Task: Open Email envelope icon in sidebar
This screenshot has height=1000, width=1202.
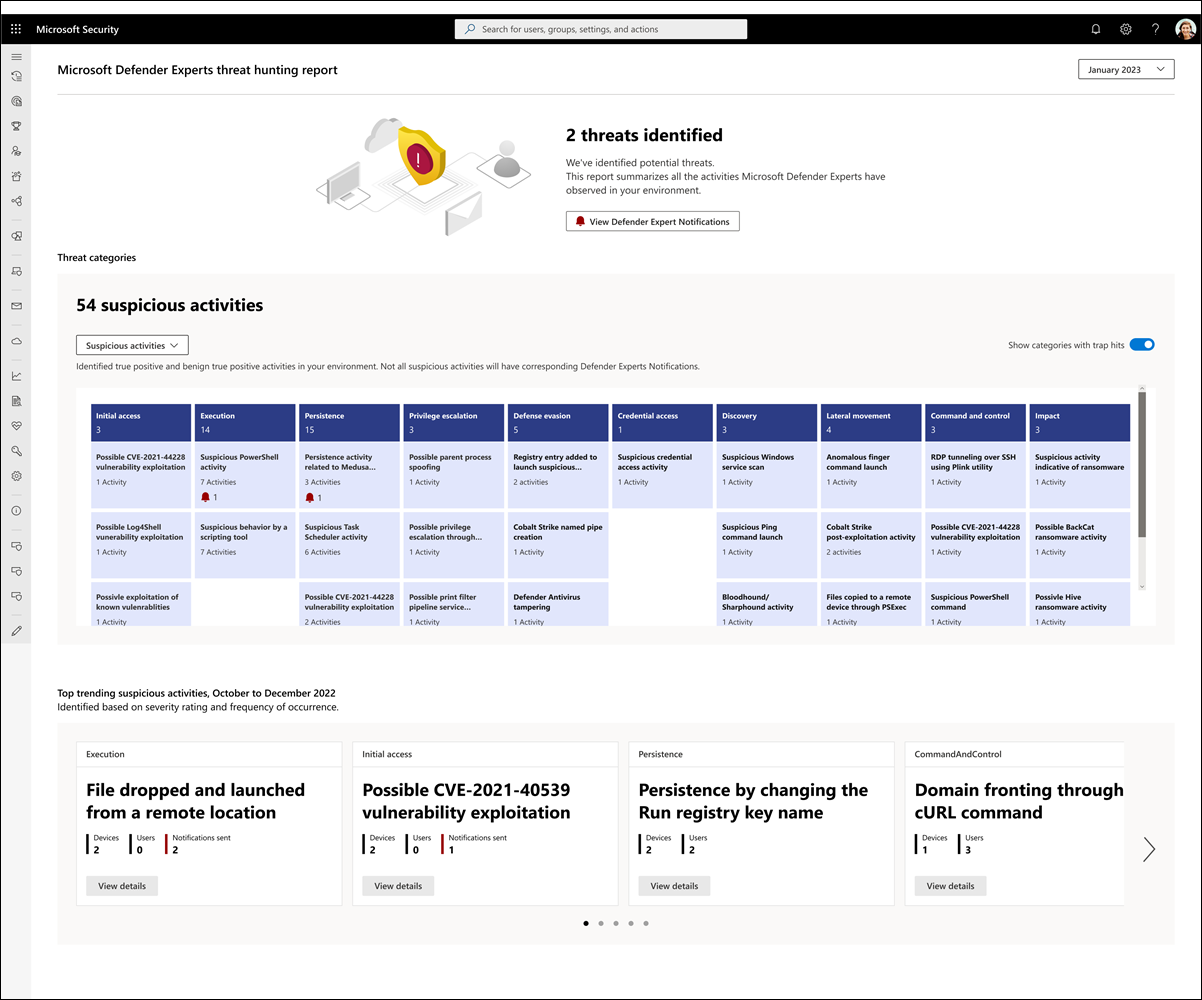Action: coord(16,306)
